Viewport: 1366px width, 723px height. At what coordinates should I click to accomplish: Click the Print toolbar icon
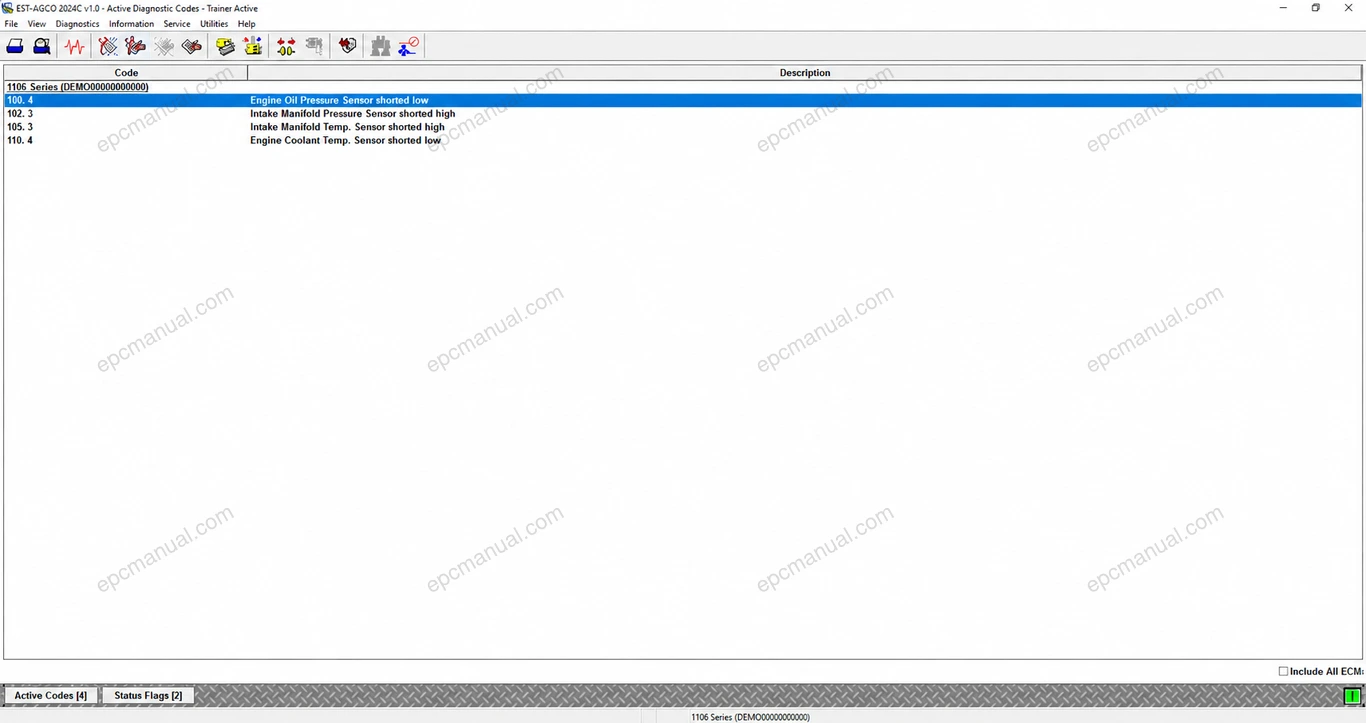15,46
